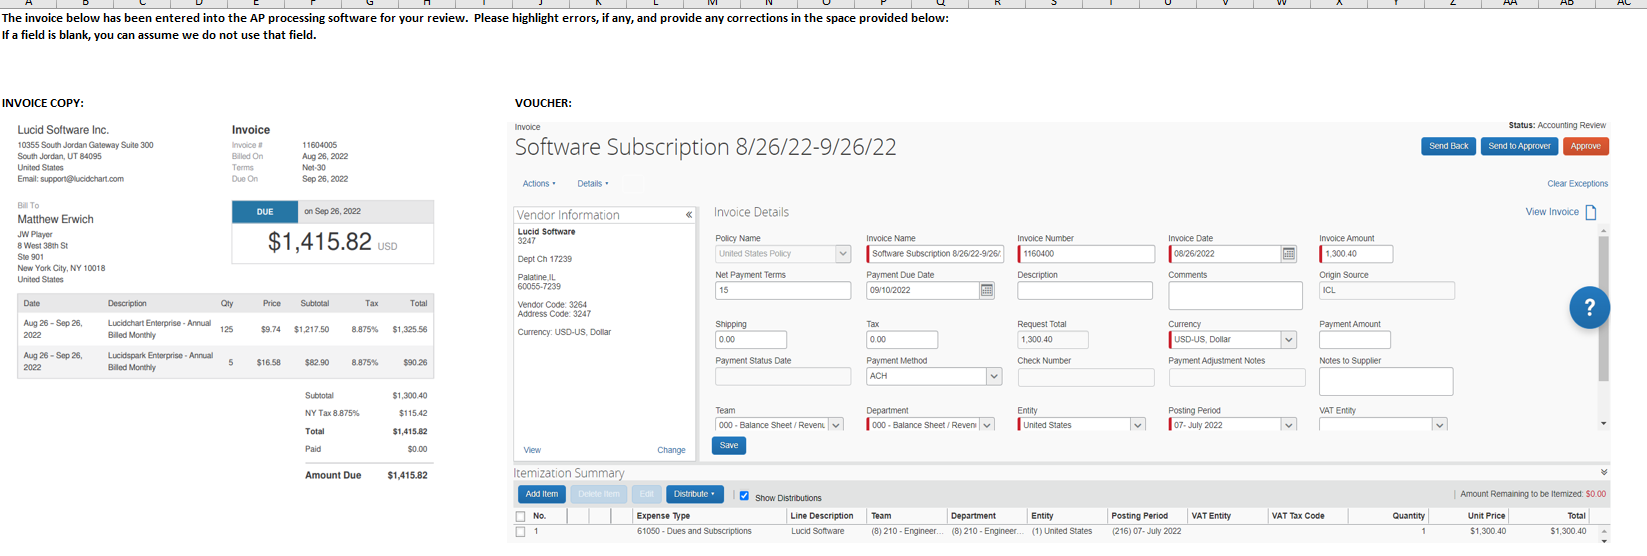Click the Unit Price column header
This screenshot has height=556, width=1647.
(1486, 516)
